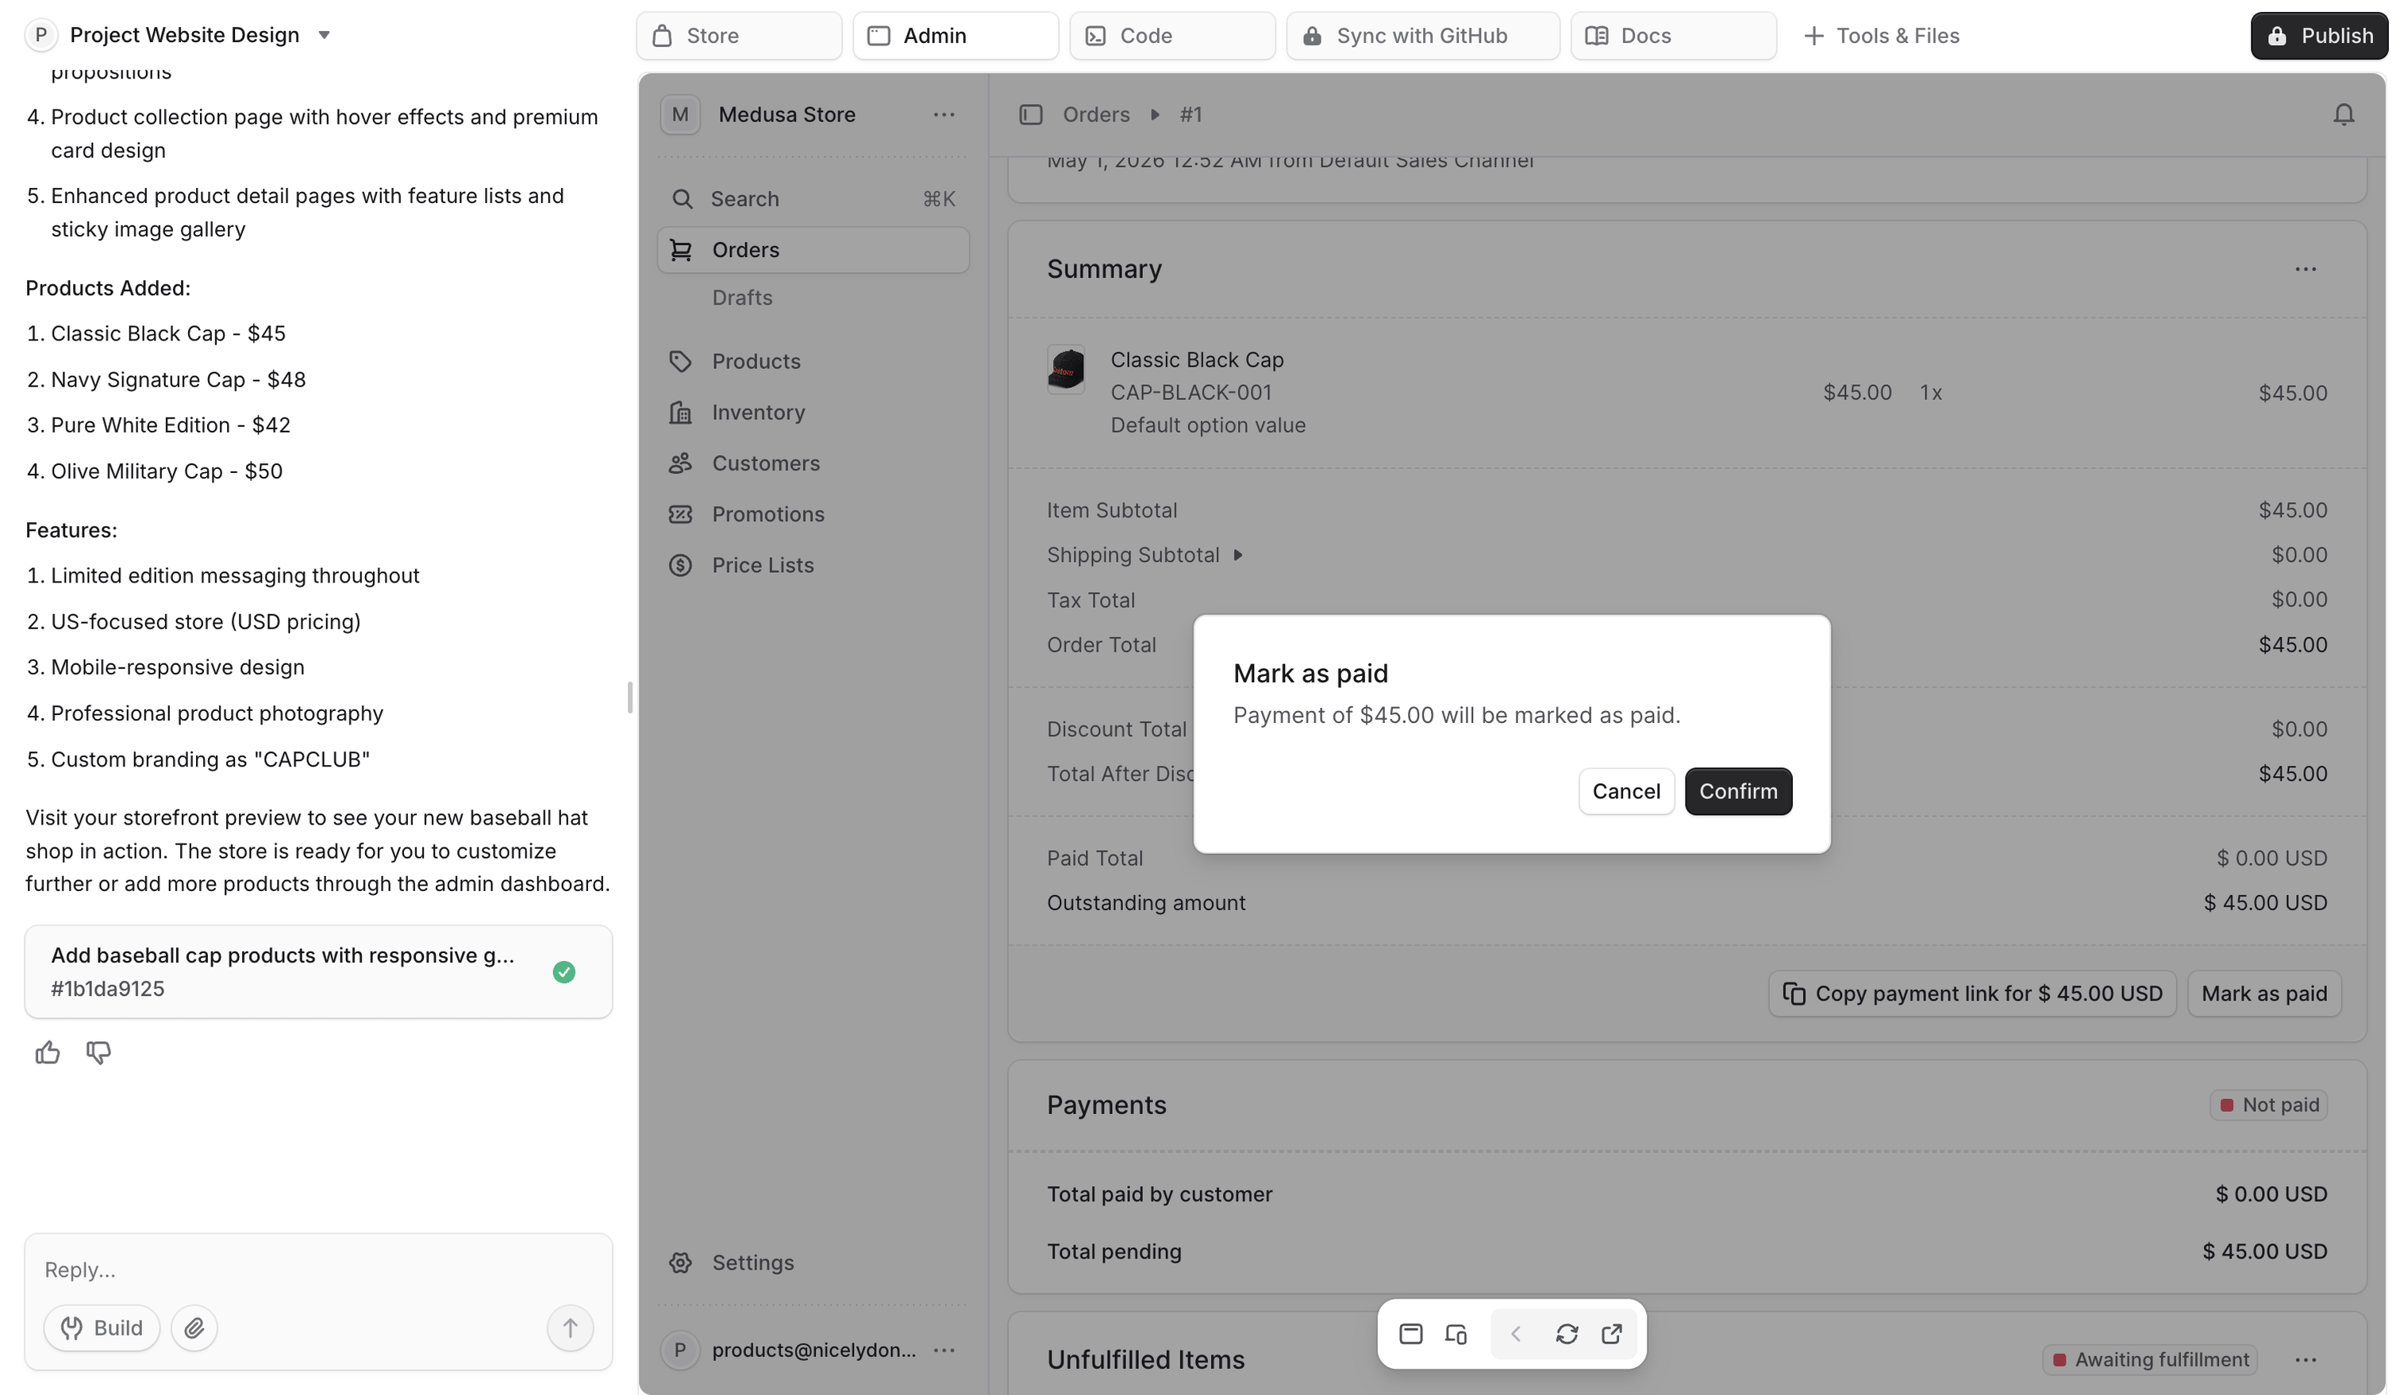Click the Promotions ticket icon
The image size is (2400, 1395).
tap(680, 513)
